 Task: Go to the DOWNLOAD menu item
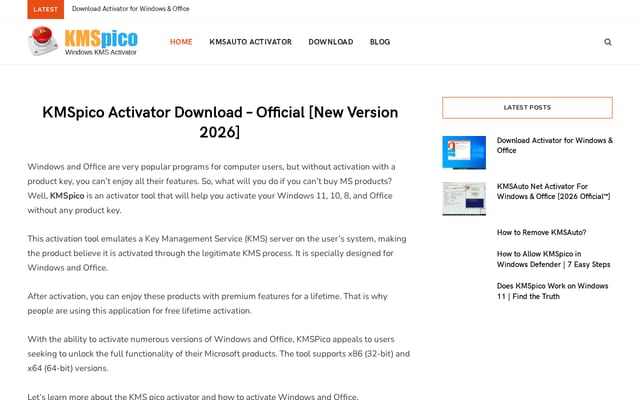(331, 42)
